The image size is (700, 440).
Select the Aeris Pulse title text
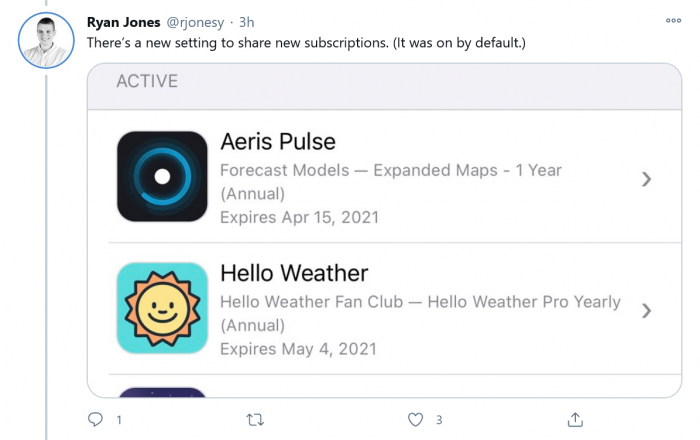(278, 142)
